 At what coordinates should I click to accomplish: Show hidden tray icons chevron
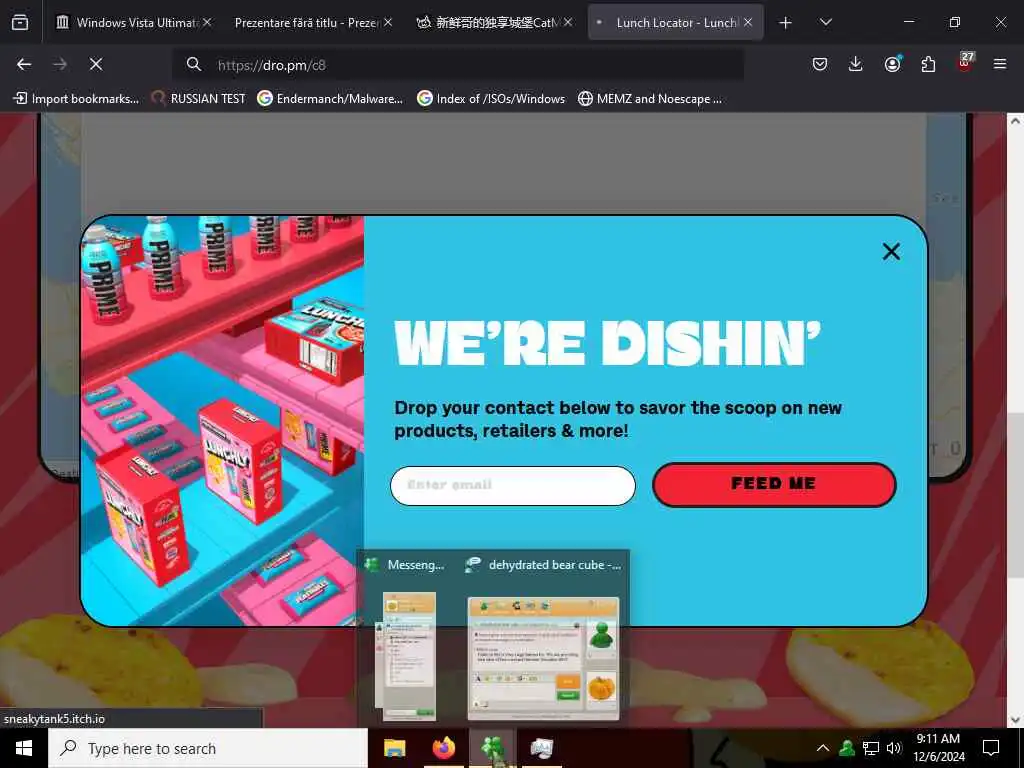pyautogui.click(x=823, y=748)
